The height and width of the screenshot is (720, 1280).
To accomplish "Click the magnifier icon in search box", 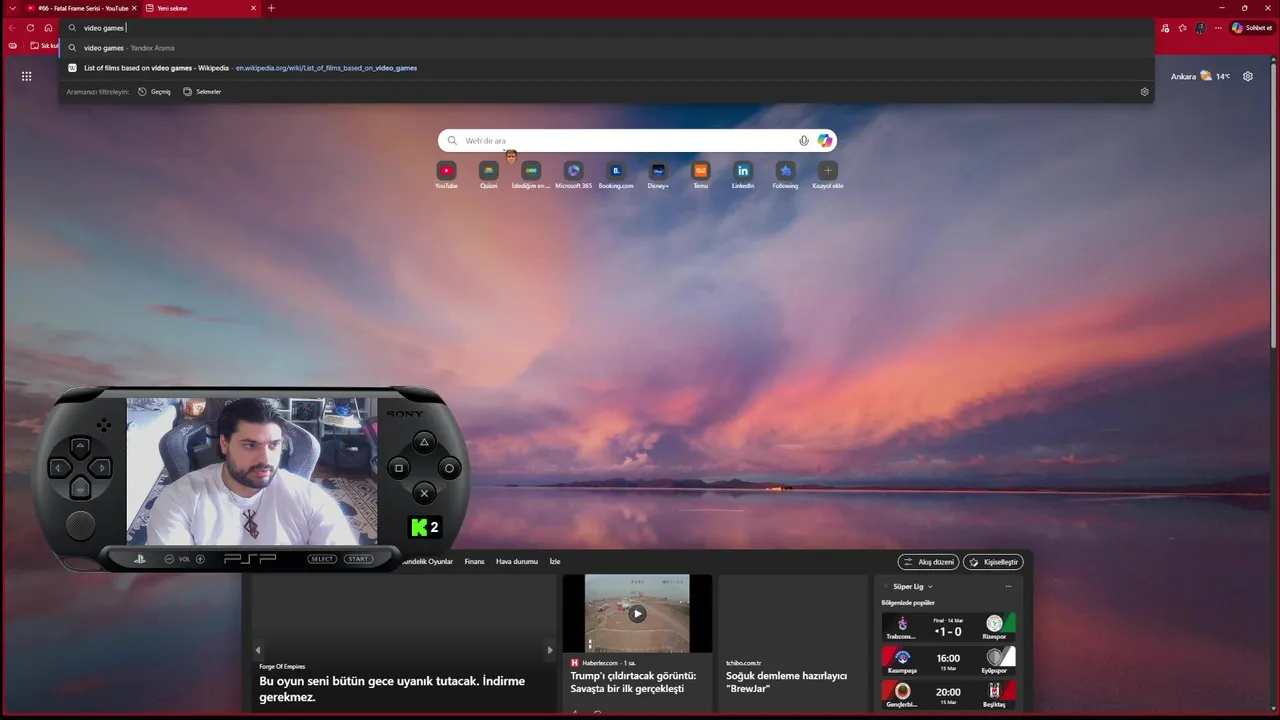I will point(452,141).
